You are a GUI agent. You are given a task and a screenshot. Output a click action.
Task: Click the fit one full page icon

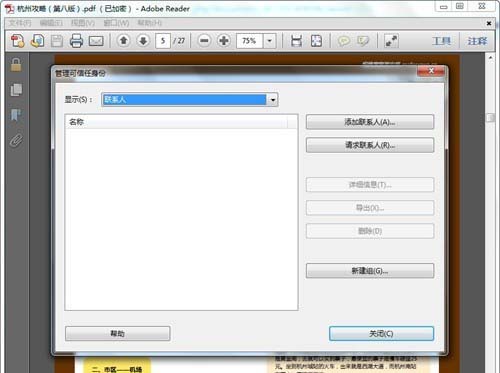(316, 41)
